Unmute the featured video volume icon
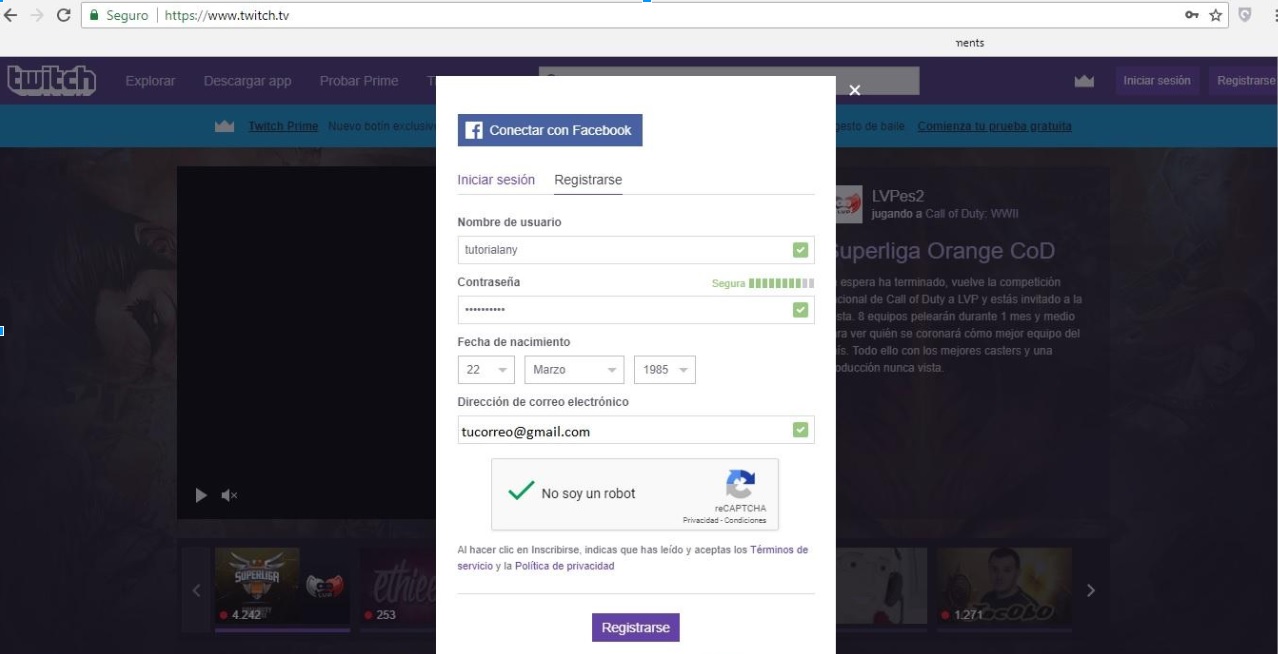The image size is (1278, 654). 229,495
